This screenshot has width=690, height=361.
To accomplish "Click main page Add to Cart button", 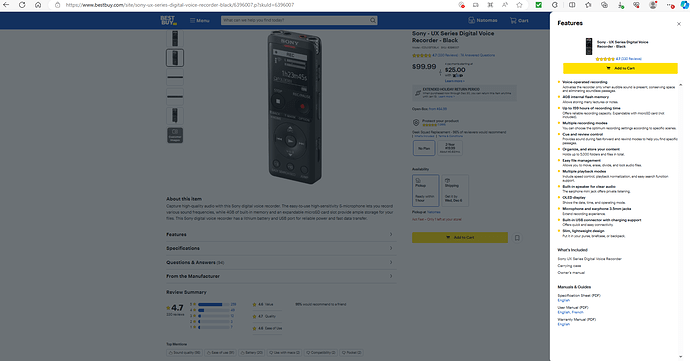I will click(x=460, y=237).
